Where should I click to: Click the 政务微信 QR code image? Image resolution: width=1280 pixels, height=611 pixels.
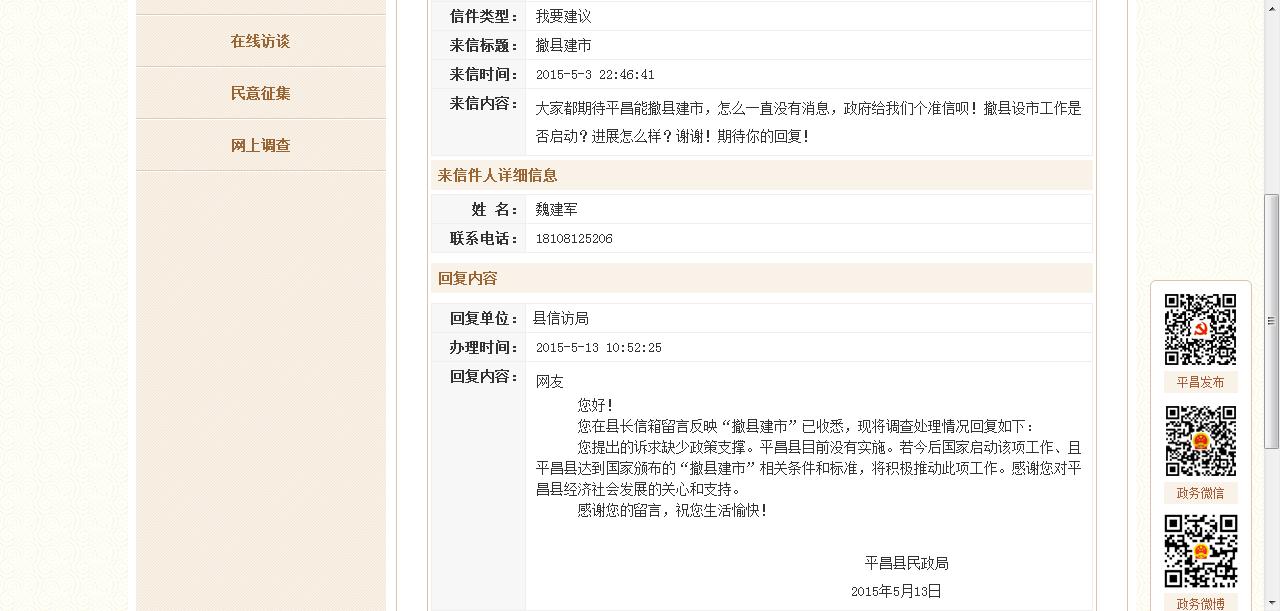[1200, 441]
